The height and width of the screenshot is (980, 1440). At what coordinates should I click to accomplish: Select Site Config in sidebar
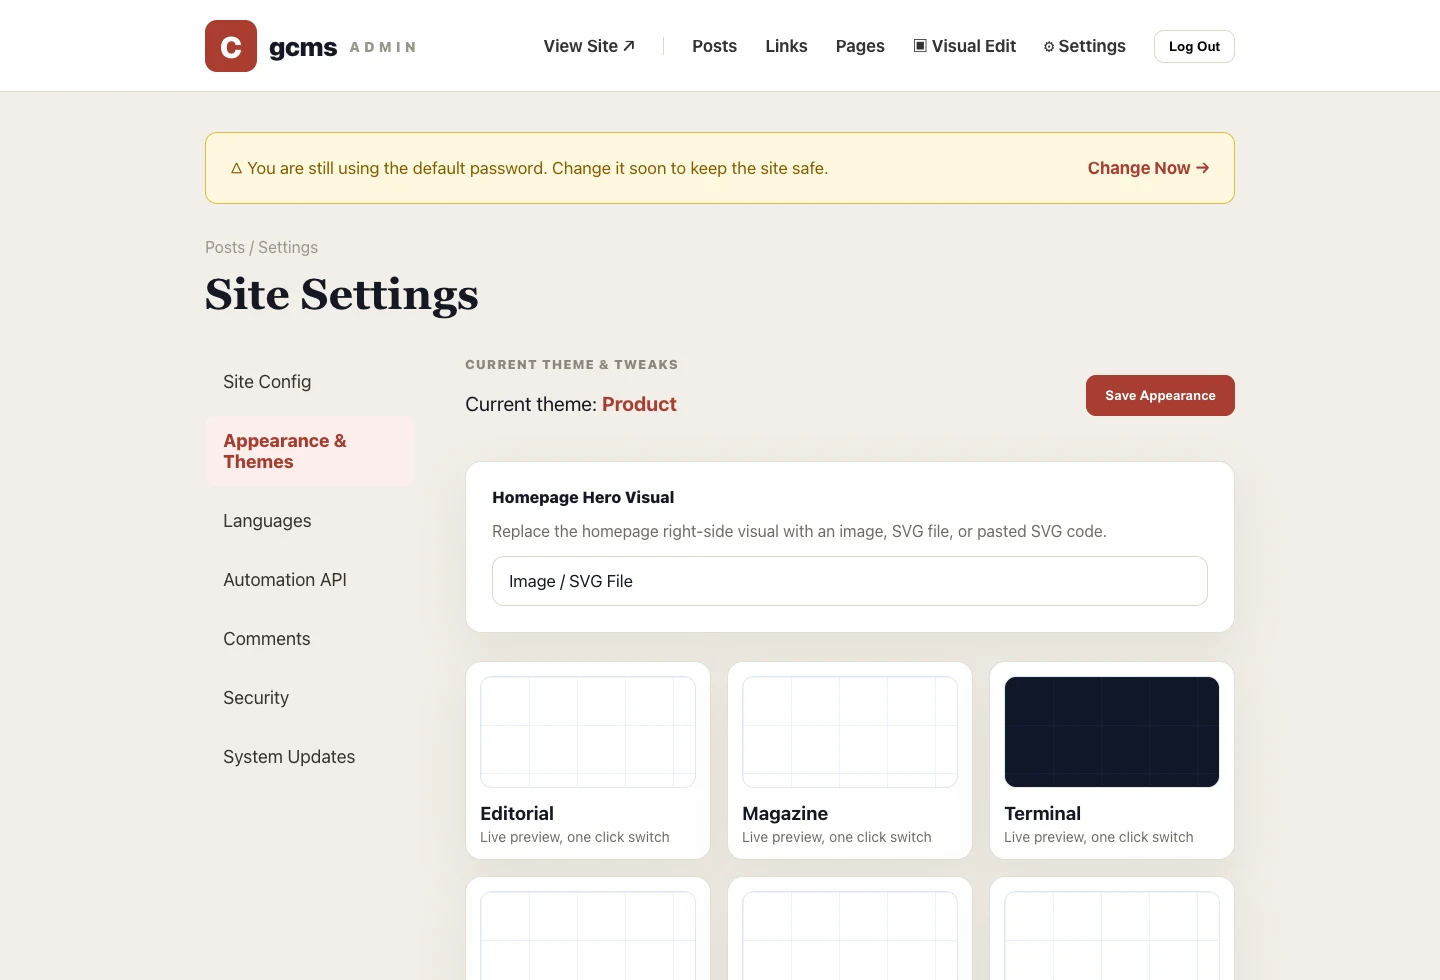coord(310,382)
